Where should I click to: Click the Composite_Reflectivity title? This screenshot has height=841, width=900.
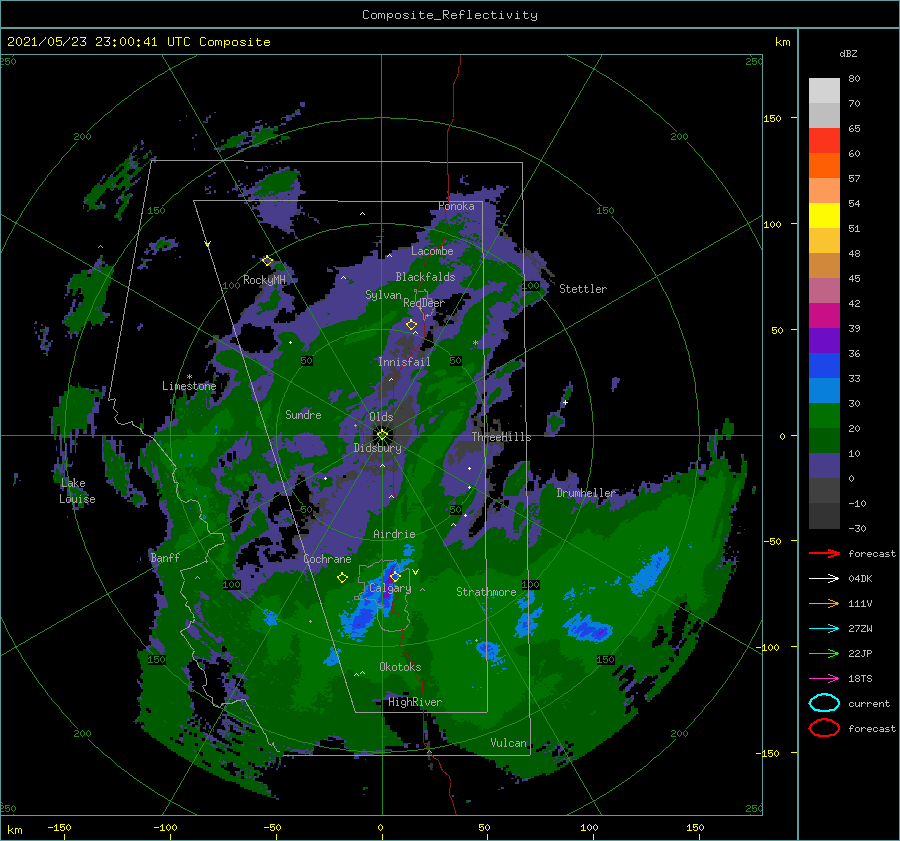click(x=450, y=15)
